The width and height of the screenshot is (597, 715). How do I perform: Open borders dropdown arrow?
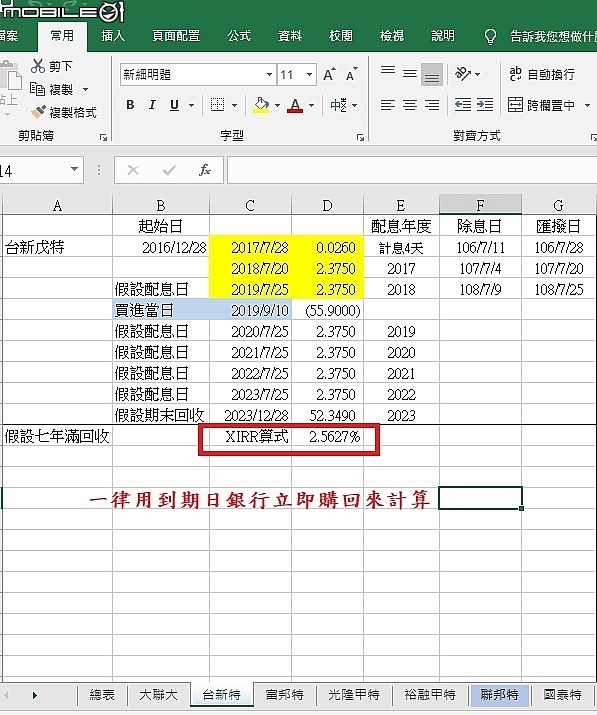click(x=234, y=105)
